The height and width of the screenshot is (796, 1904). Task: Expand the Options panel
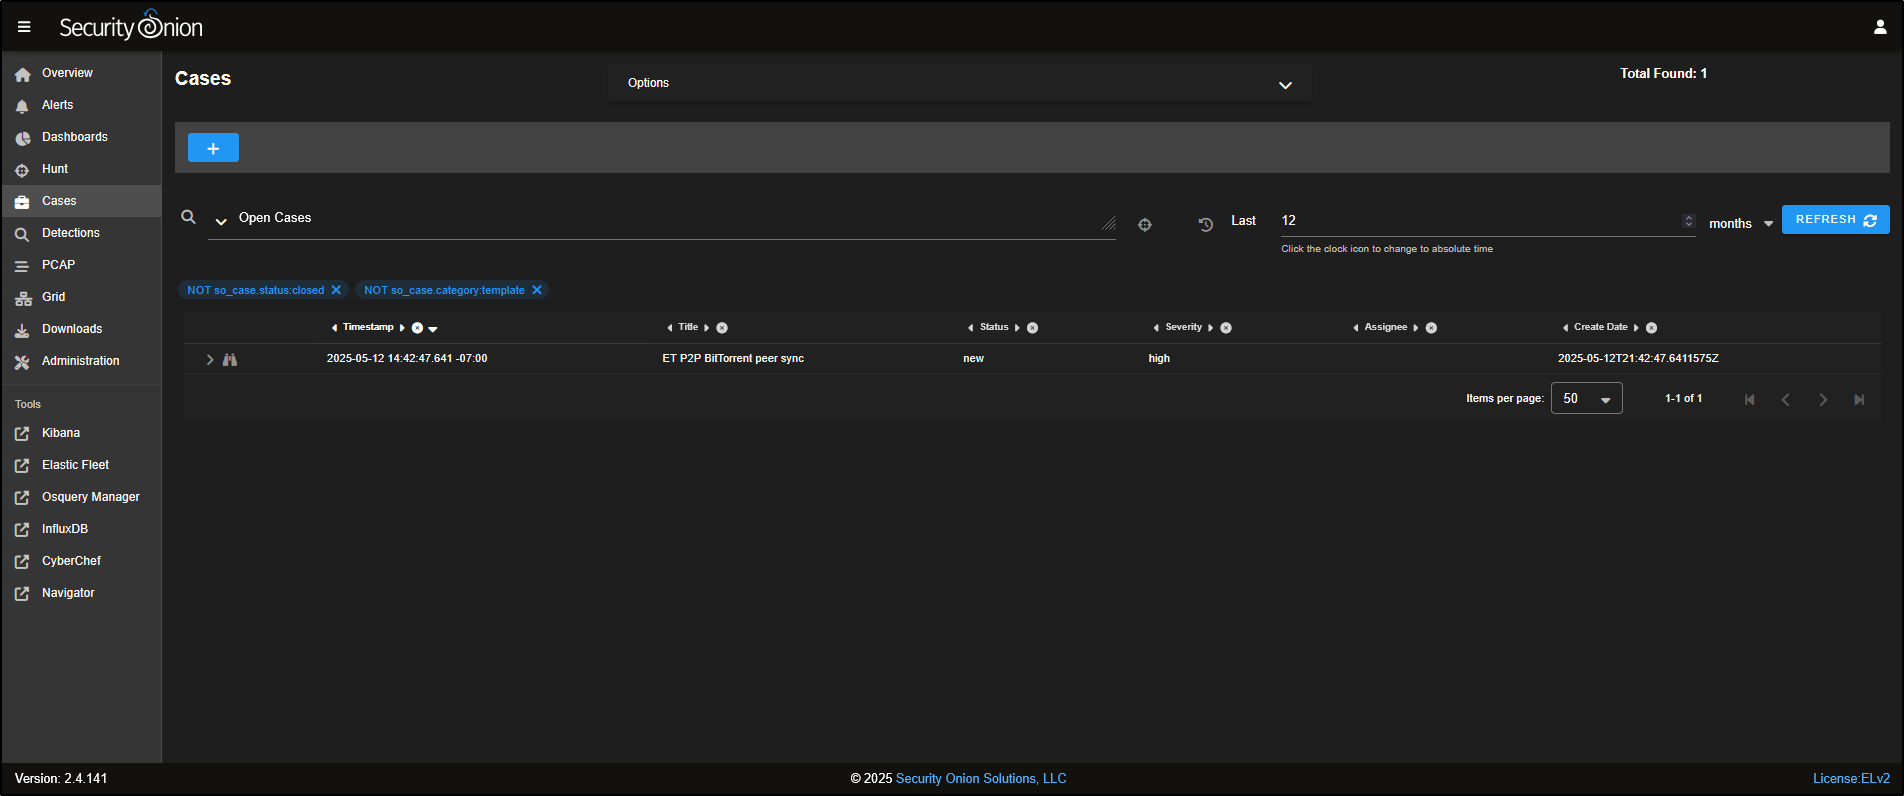pos(1285,84)
